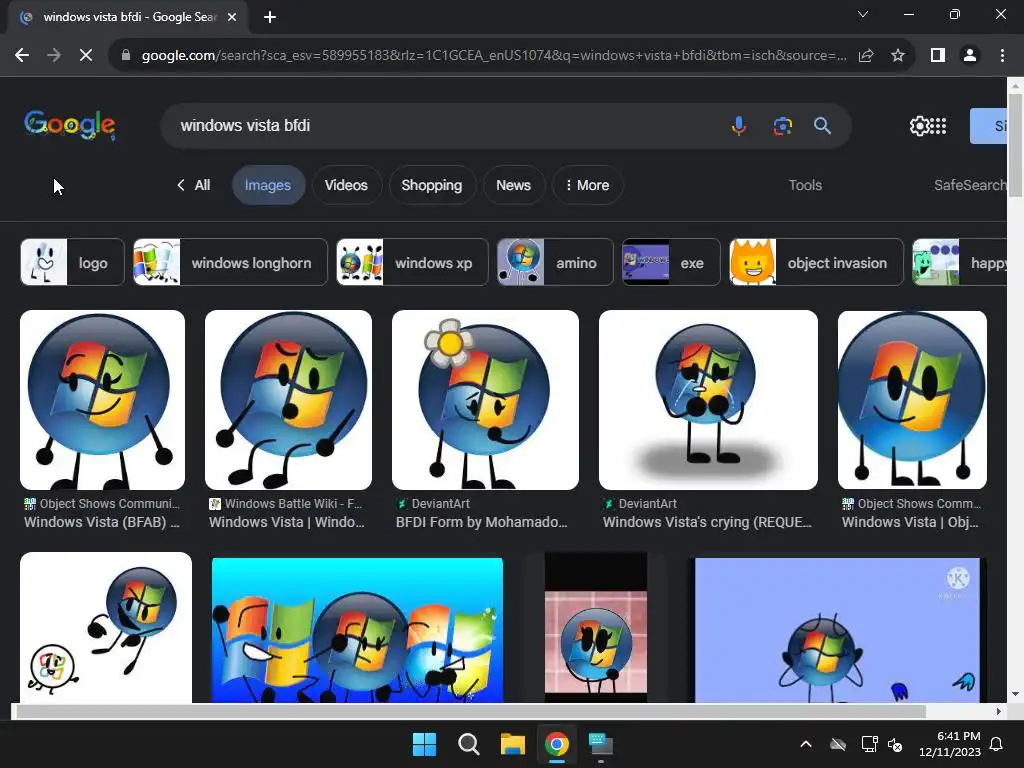Open 'Windows Vista (BFAB)' title link

point(102,522)
